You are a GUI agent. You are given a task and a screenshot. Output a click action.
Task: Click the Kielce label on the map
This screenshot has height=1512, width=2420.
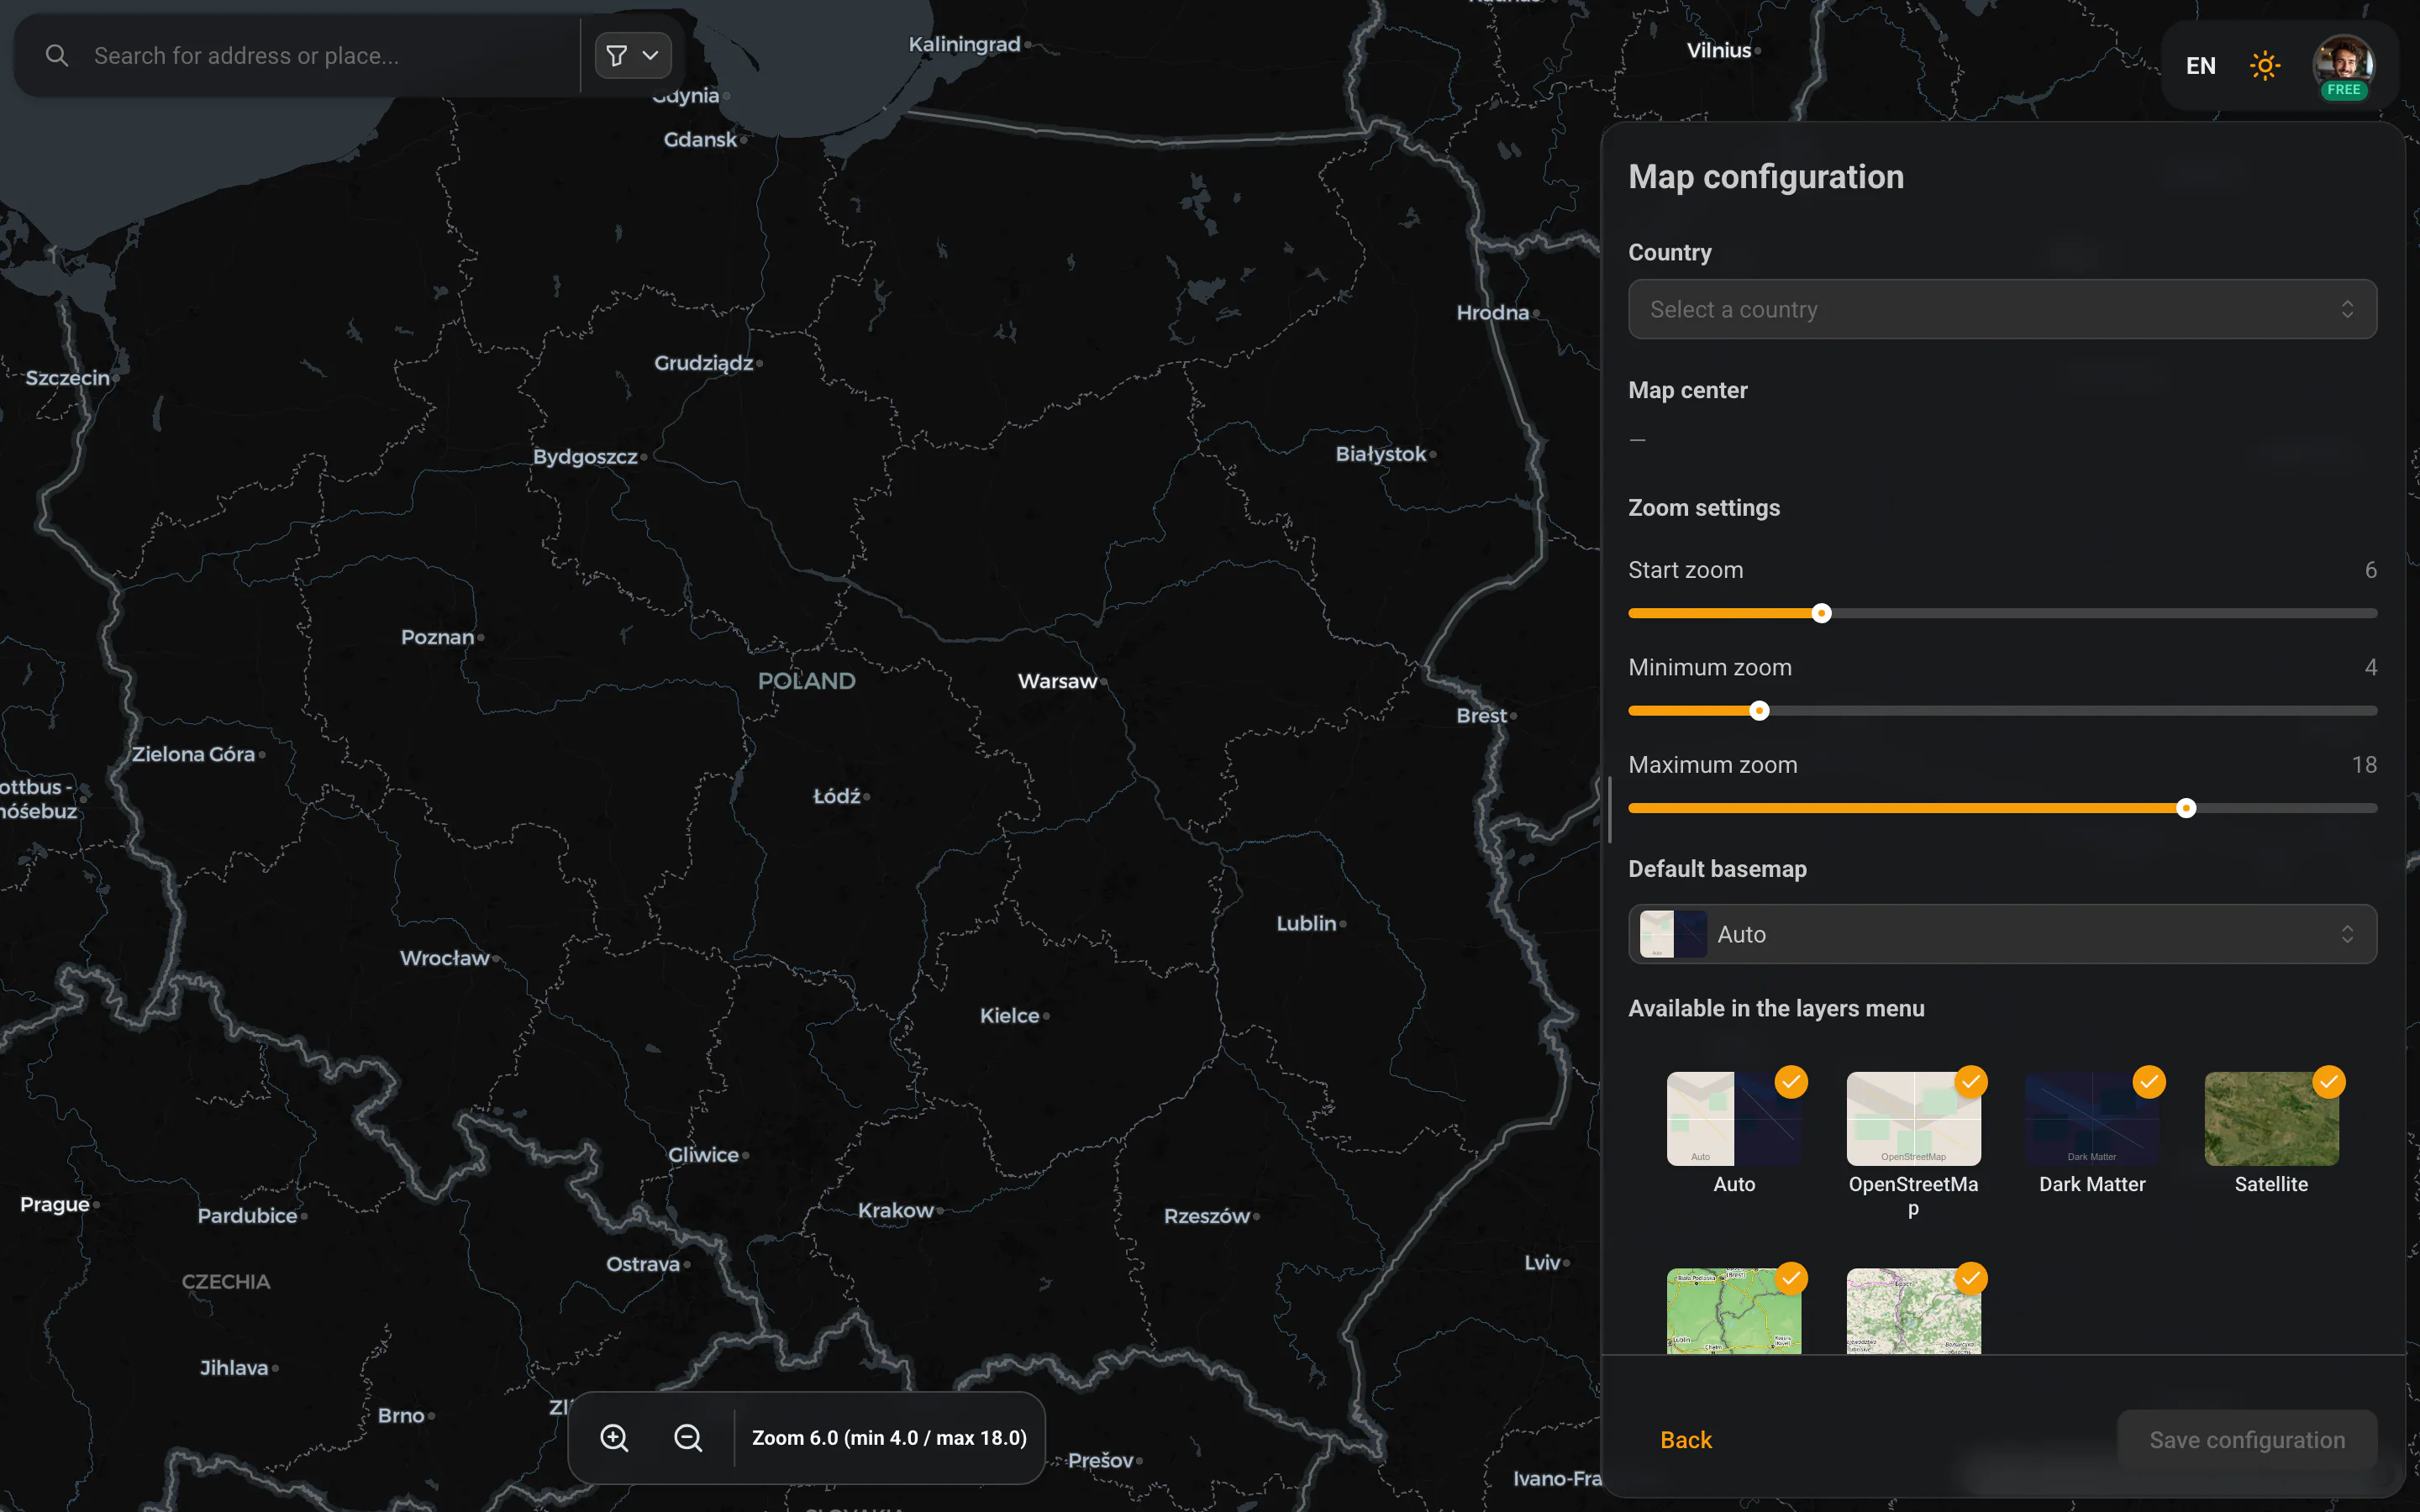tap(1009, 1016)
